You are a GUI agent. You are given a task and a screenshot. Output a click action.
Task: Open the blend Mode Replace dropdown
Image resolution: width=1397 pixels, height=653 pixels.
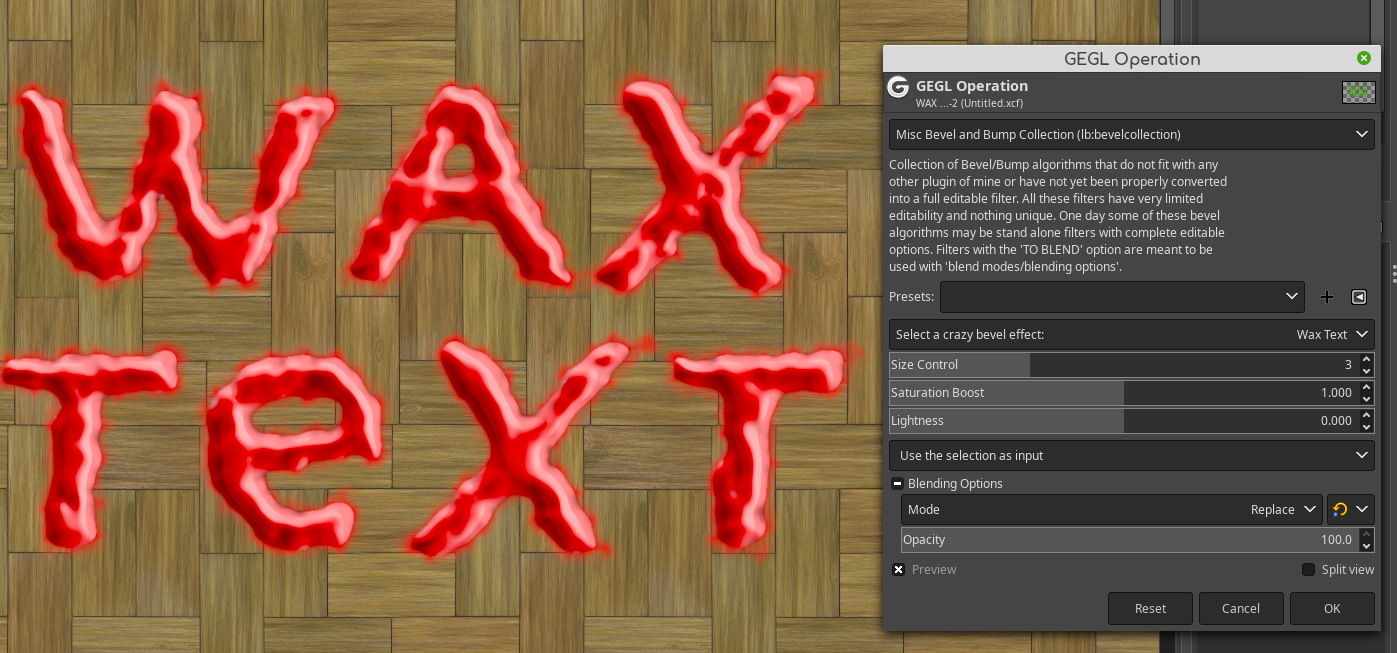point(1112,510)
